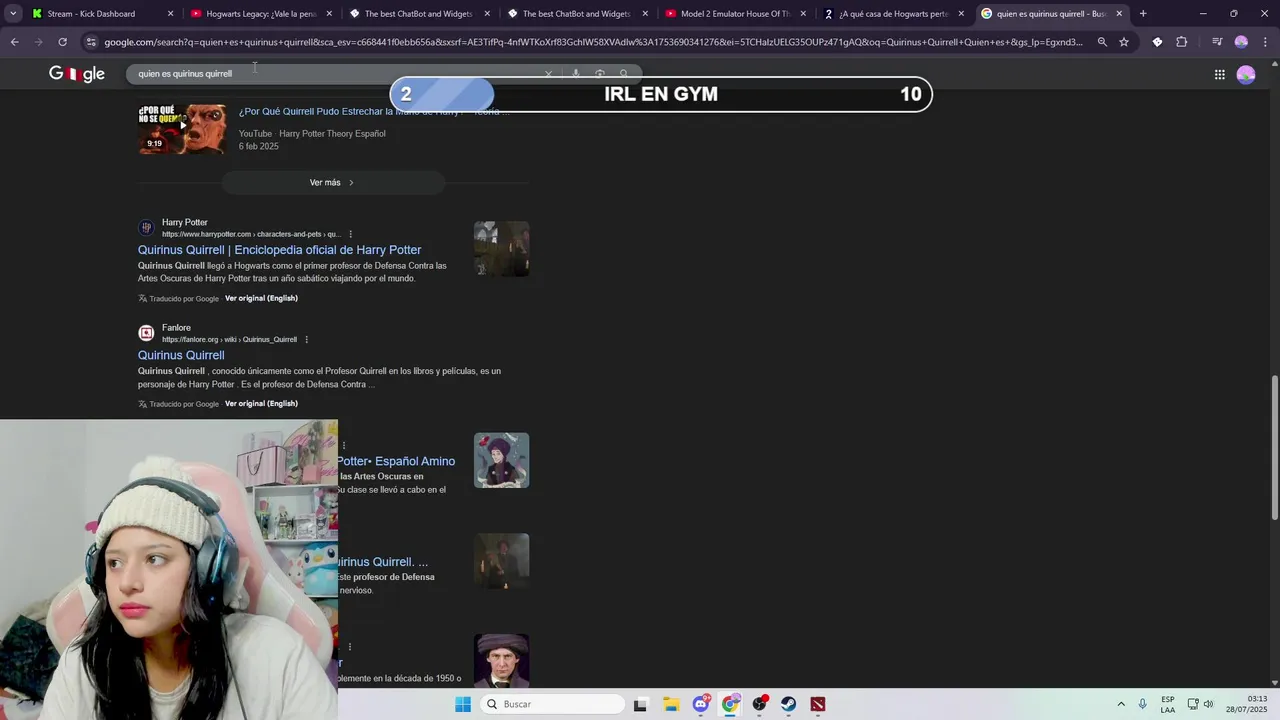This screenshot has width=1280, height=720.
Task: Open the Extensions puzzle menu
Action: (1182, 42)
